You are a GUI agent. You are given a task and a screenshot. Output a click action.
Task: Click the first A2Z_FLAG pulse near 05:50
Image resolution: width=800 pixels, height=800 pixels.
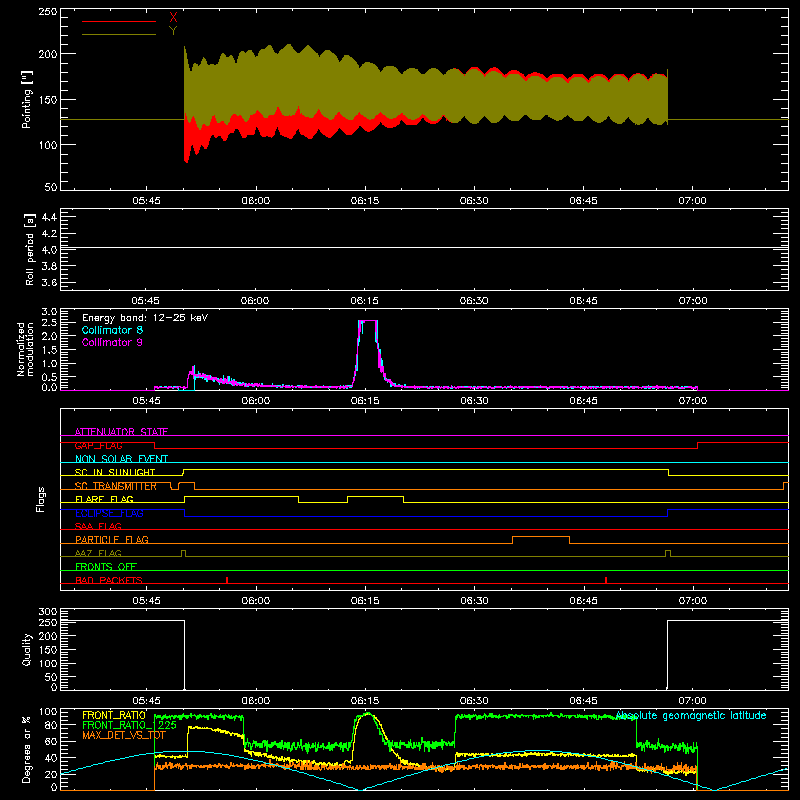(x=184, y=553)
